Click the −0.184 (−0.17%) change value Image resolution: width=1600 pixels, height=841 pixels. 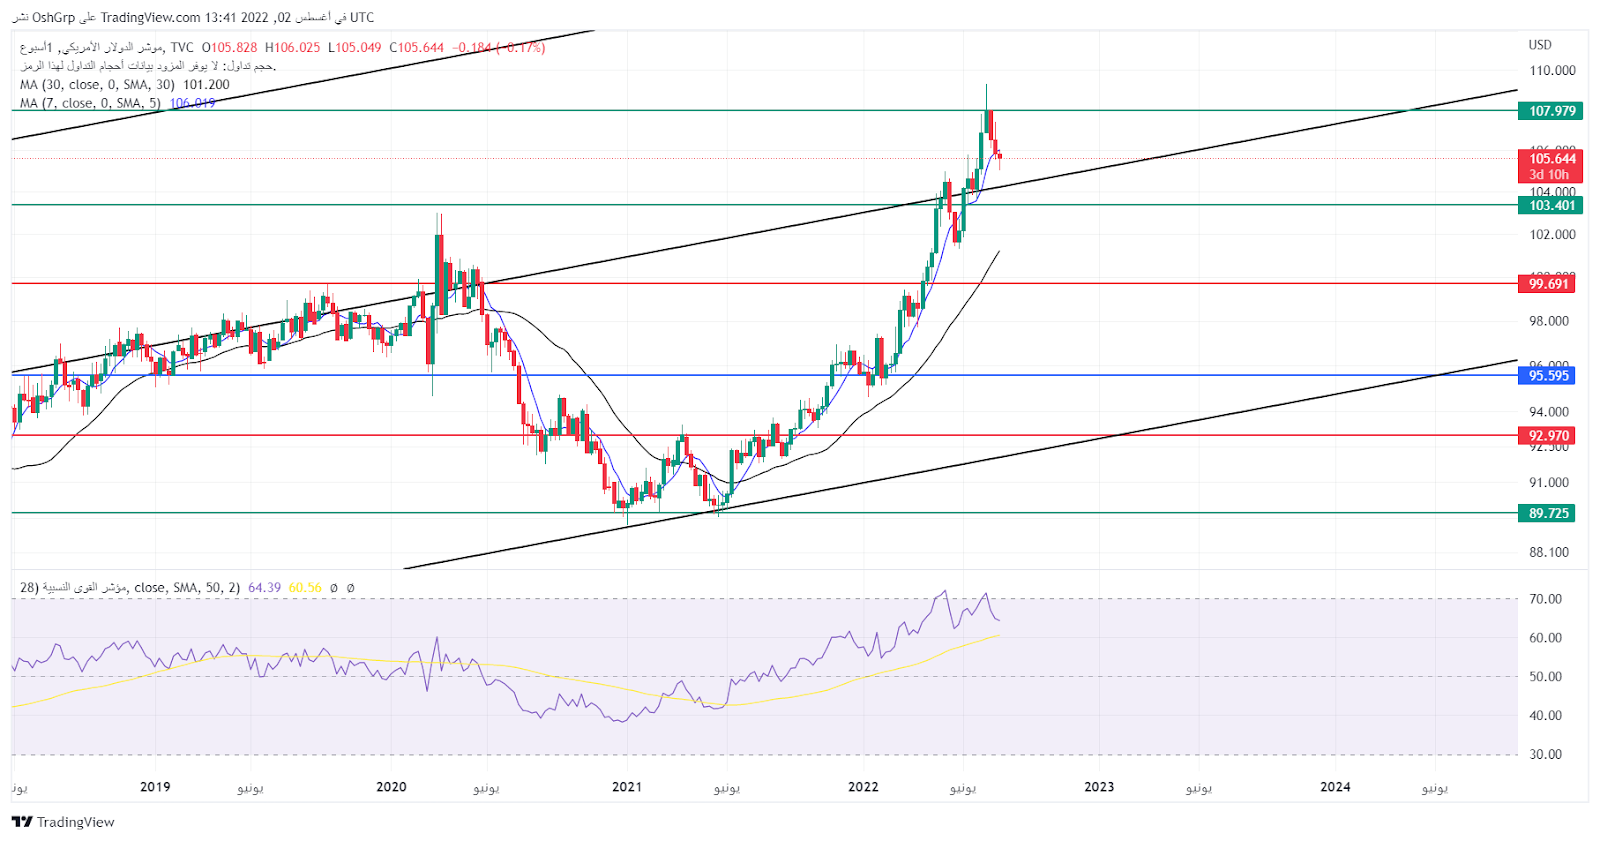click(498, 47)
